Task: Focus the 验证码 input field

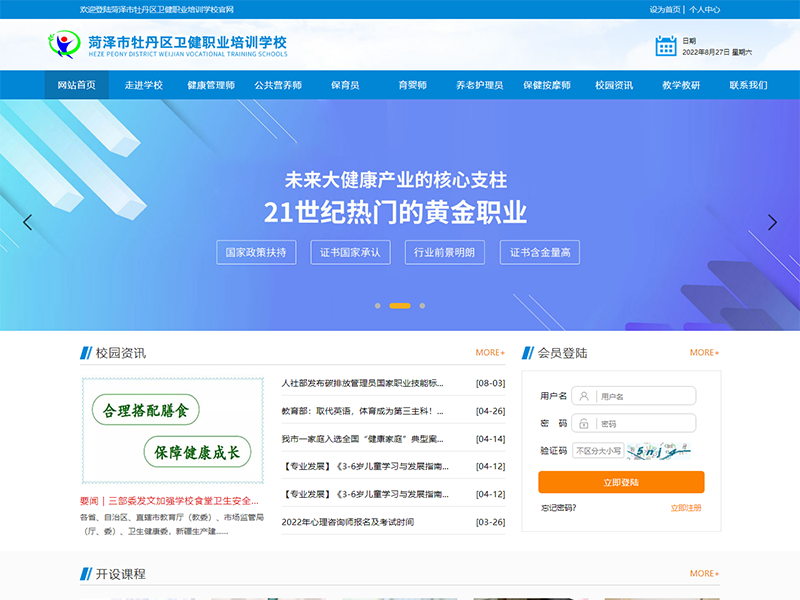Action: point(598,451)
